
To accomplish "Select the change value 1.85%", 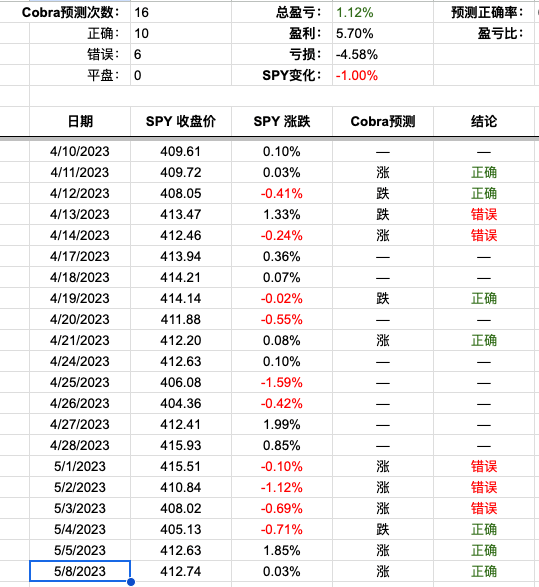I will (282, 550).
